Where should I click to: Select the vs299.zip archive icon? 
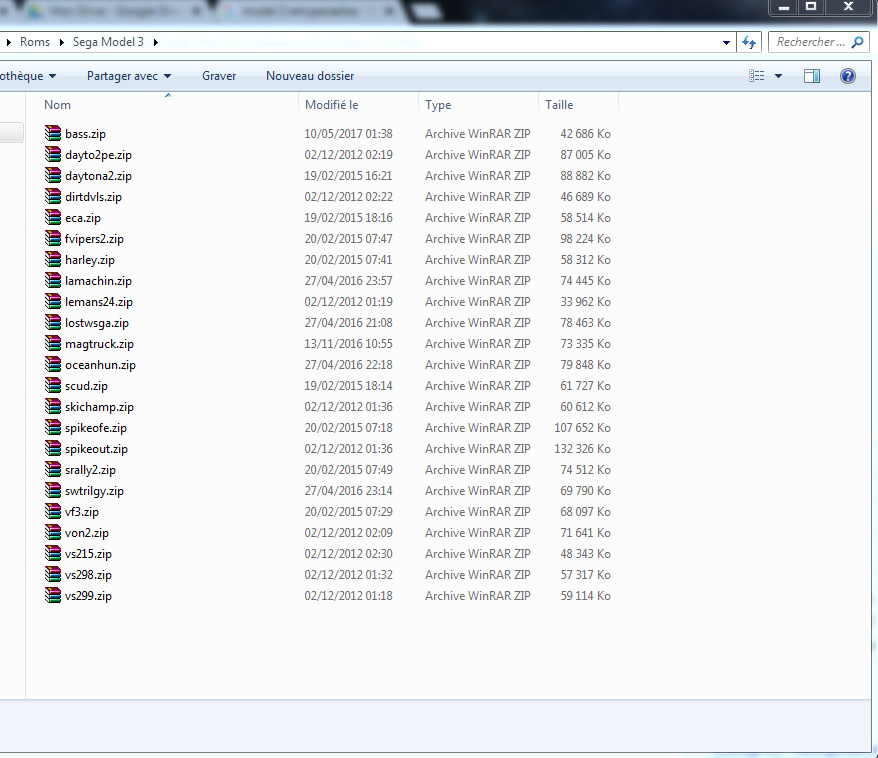click(53, 595)
